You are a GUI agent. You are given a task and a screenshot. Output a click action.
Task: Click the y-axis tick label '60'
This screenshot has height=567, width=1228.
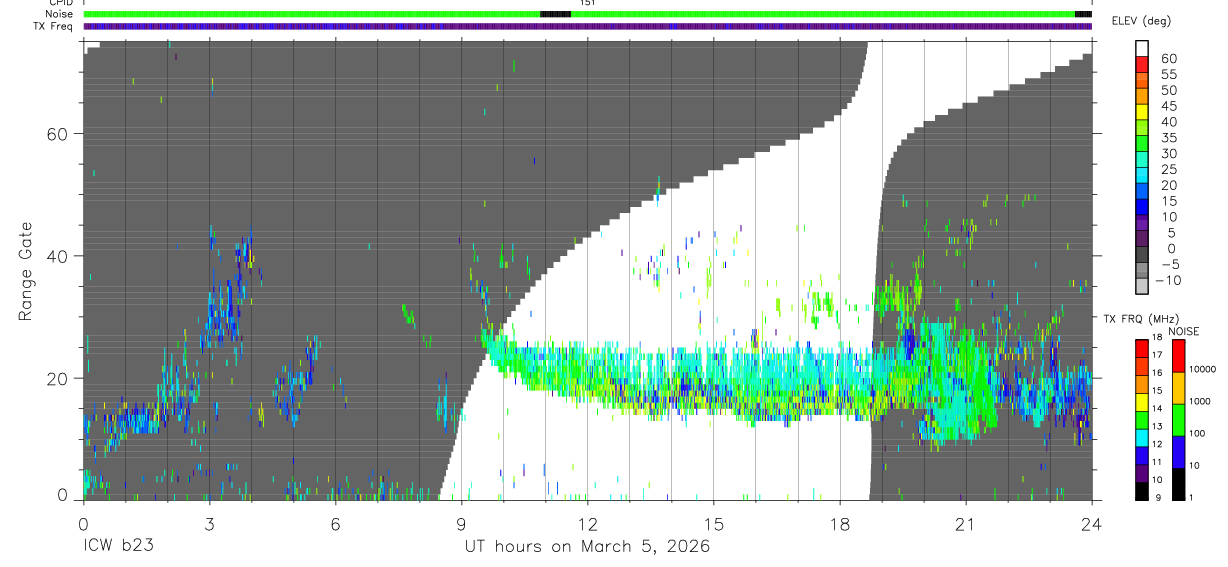click(58, 134)
